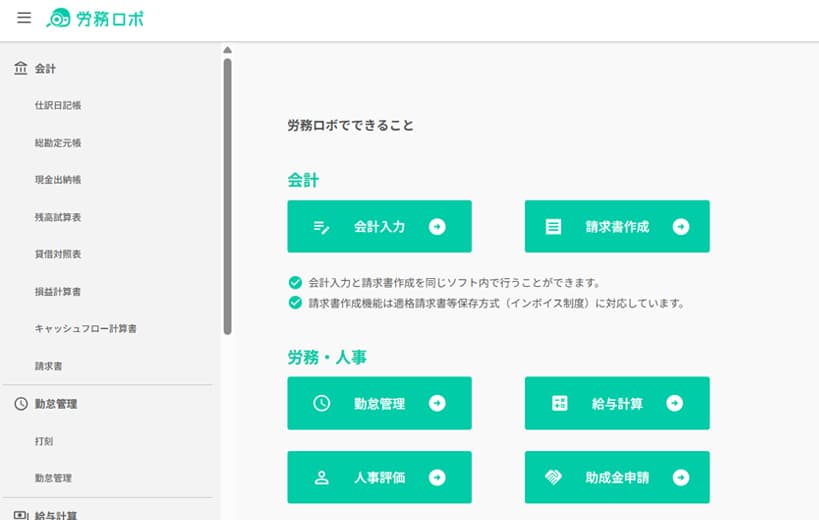Open the hamburger menu icon
Viewport: 819px width, 520px height.
(x=24, y=18)
